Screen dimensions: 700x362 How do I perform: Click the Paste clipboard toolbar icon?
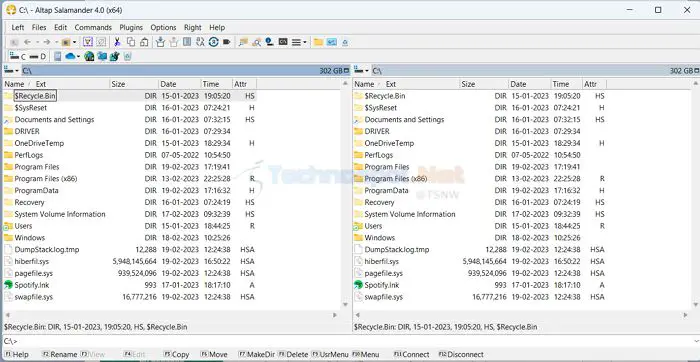pos(144,42)
